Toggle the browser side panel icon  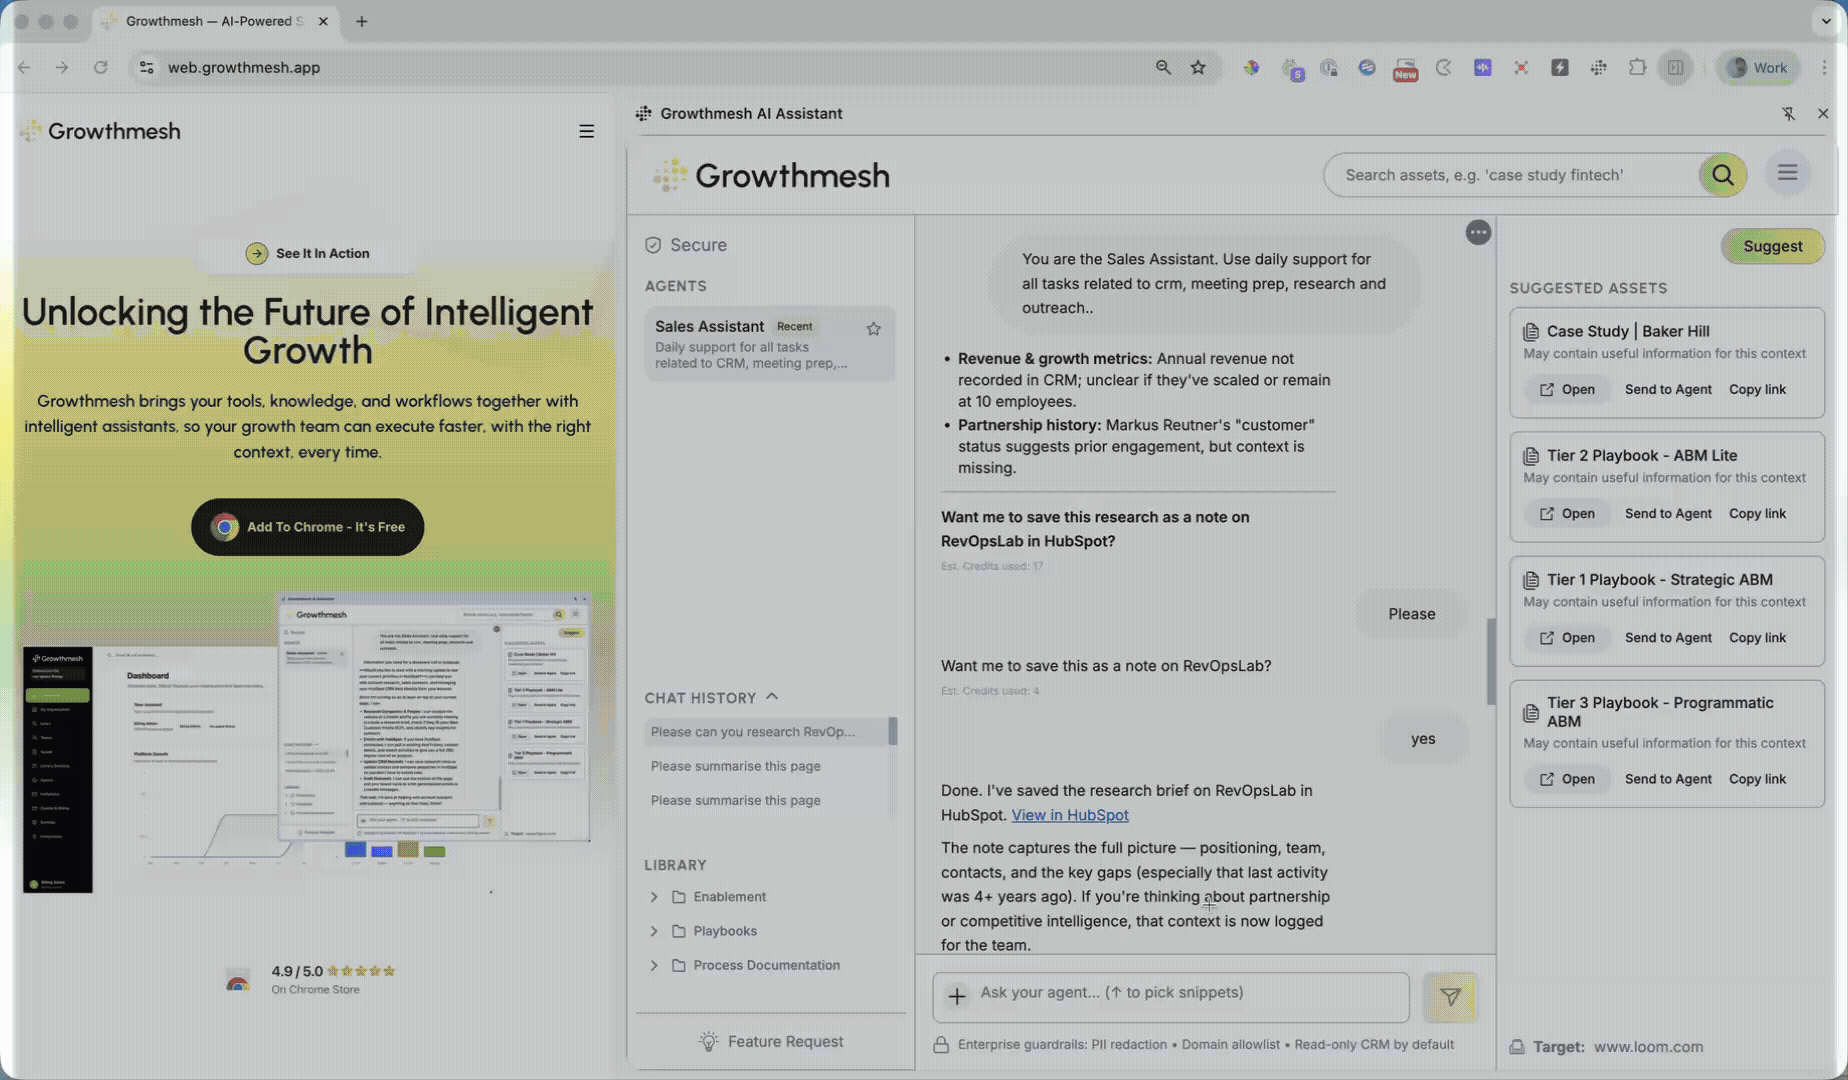click(1675, 67)
